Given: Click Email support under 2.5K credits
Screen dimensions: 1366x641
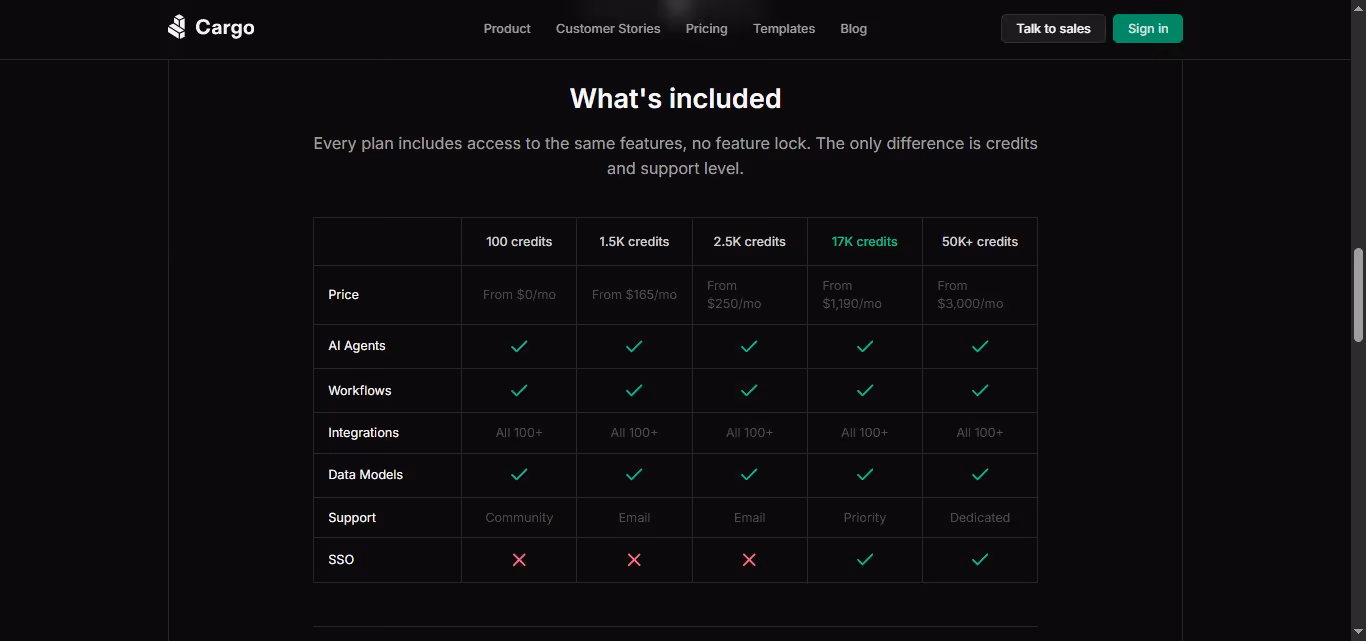Looking at the screenshot, I should tap(749, 518).
